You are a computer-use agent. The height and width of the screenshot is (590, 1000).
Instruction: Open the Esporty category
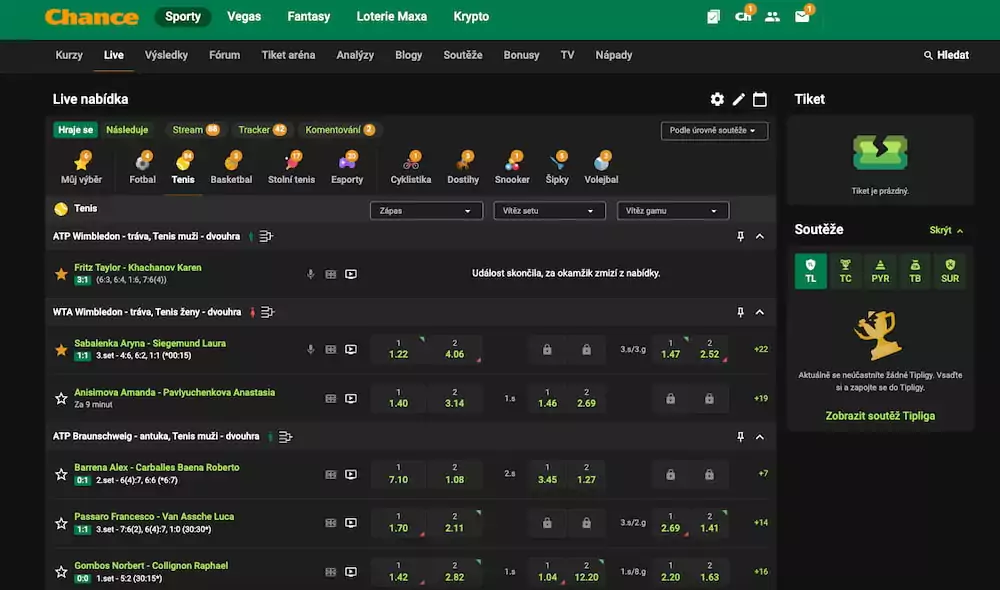[347, 166]
